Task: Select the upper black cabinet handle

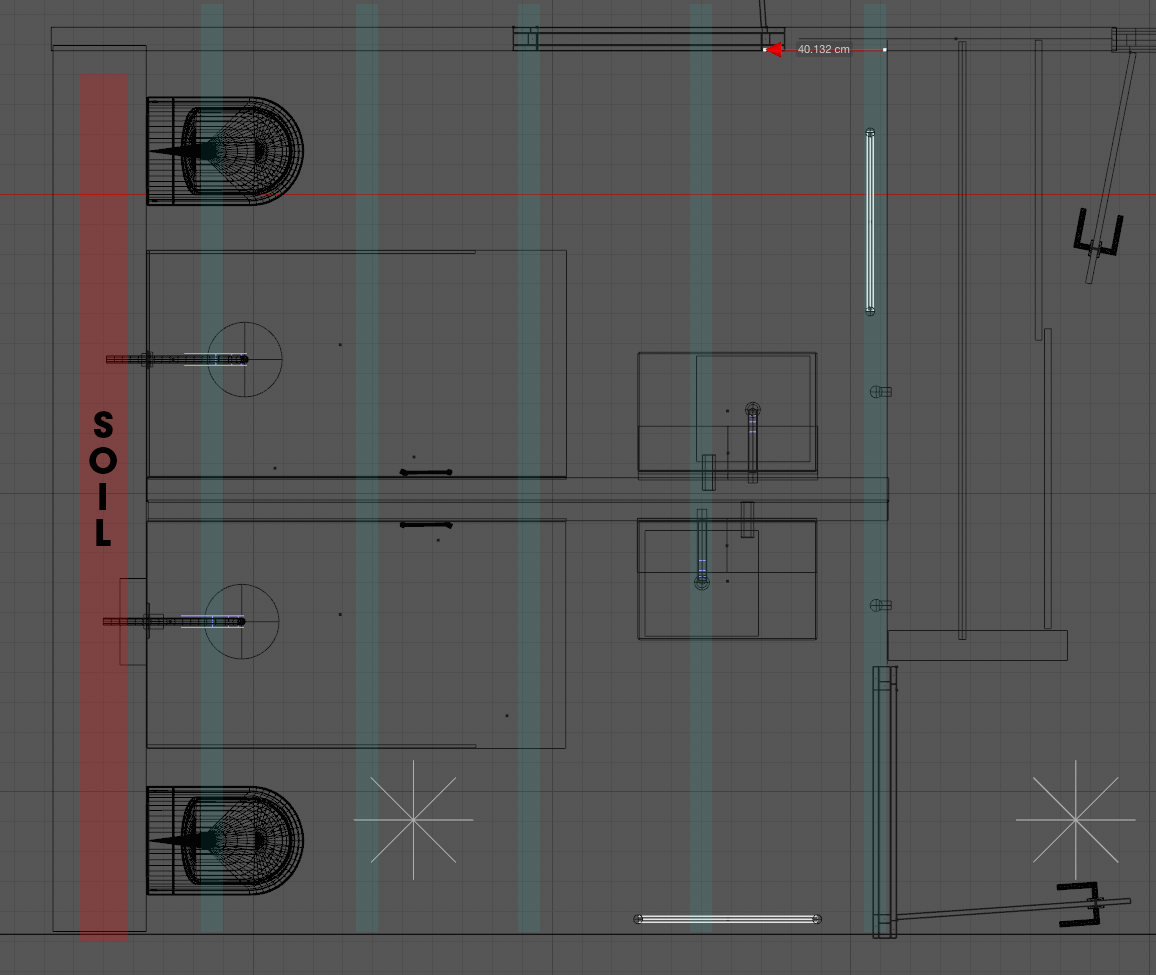Action: [x=426, y=472]
